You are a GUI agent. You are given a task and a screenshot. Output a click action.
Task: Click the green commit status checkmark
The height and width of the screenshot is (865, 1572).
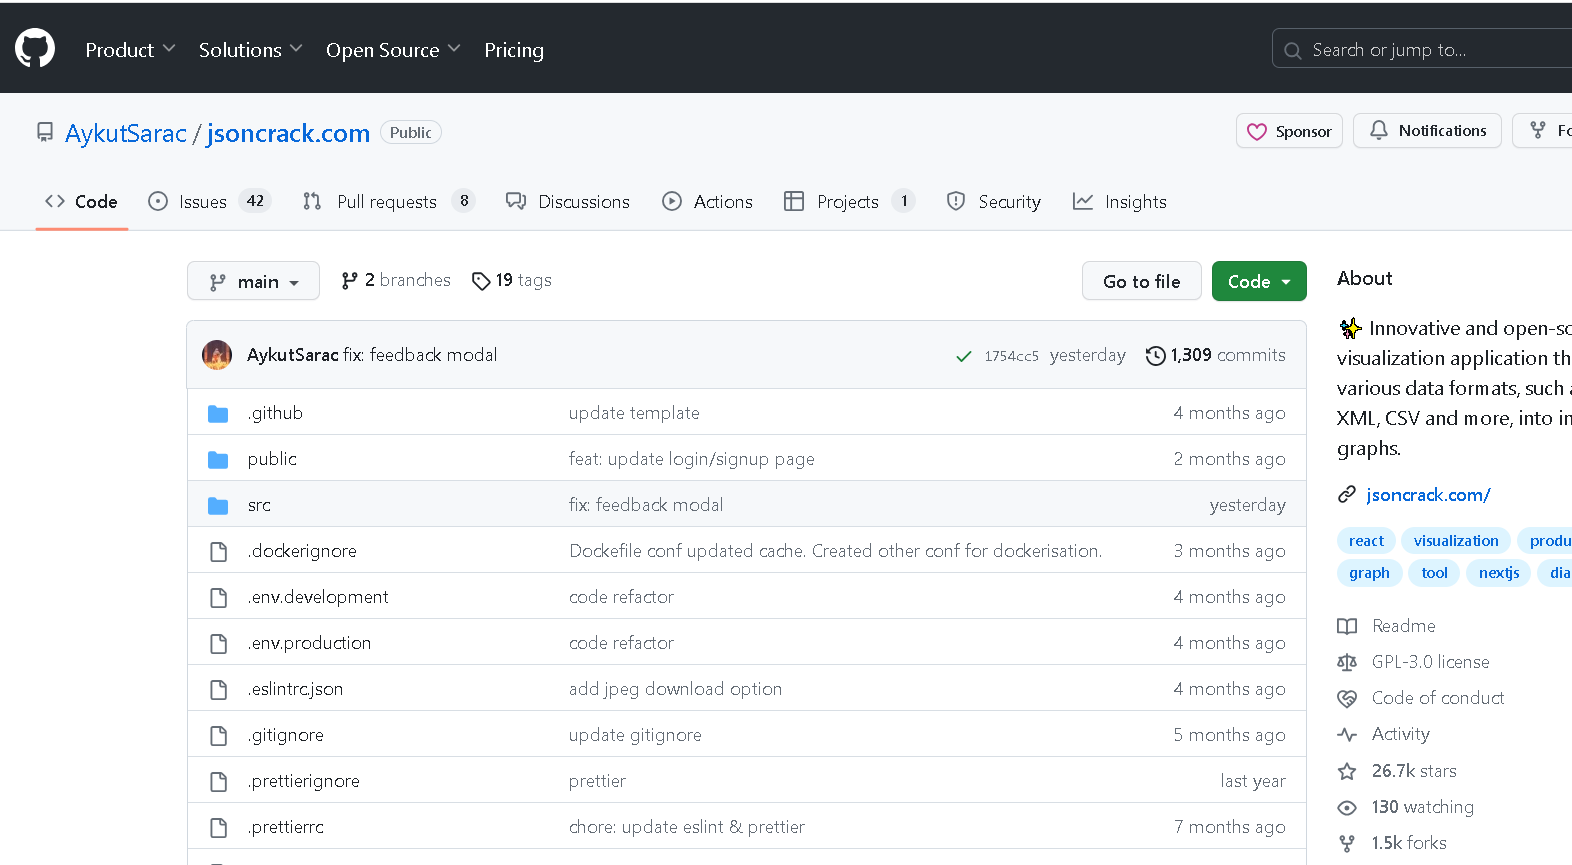click(x=963, y=356)
